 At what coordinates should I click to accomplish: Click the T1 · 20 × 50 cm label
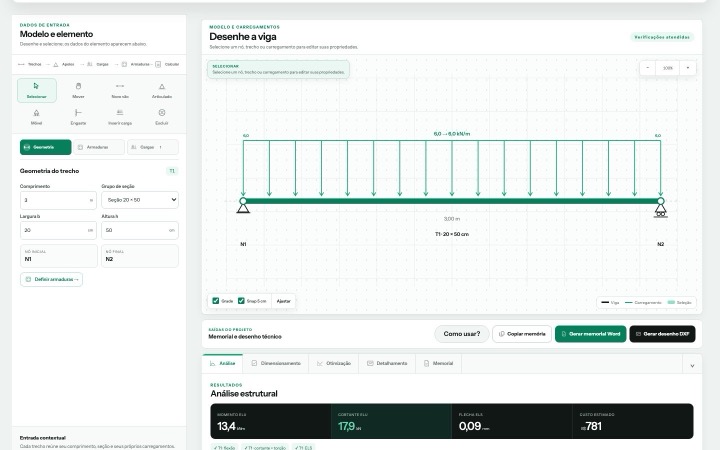tap(452, 234)
